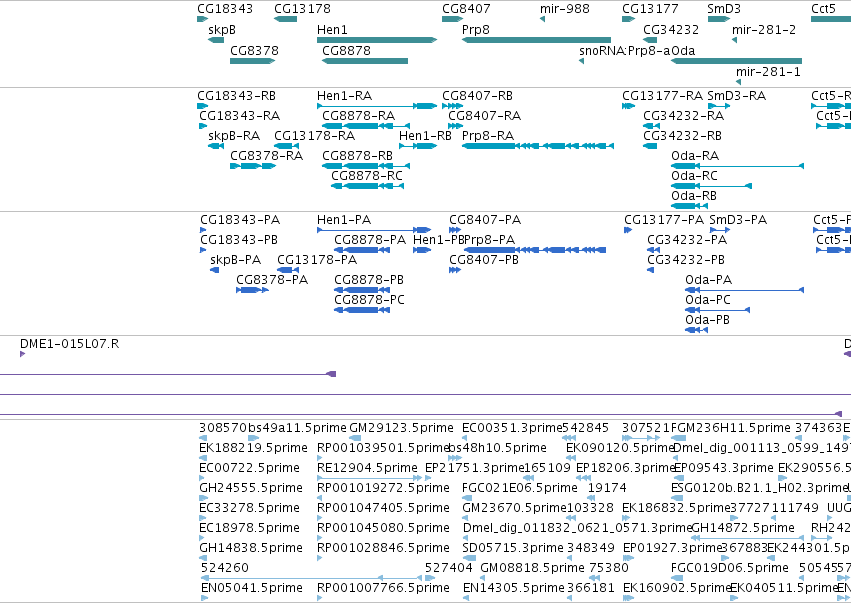Select the "CG8378" gene label

point(254,51)
